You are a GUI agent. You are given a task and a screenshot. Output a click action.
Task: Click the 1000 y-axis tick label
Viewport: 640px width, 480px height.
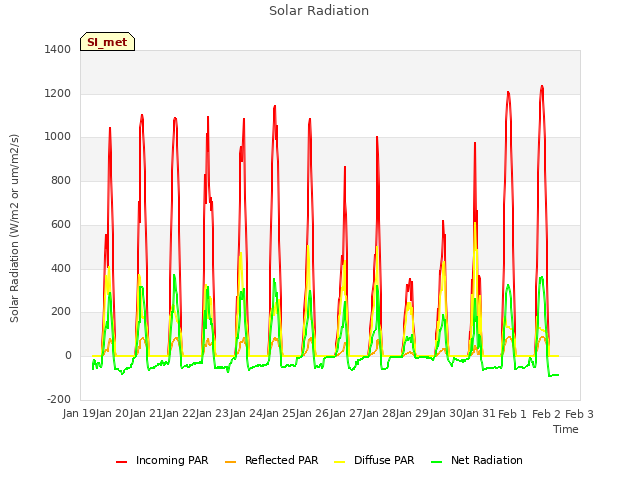pos(58,137)
